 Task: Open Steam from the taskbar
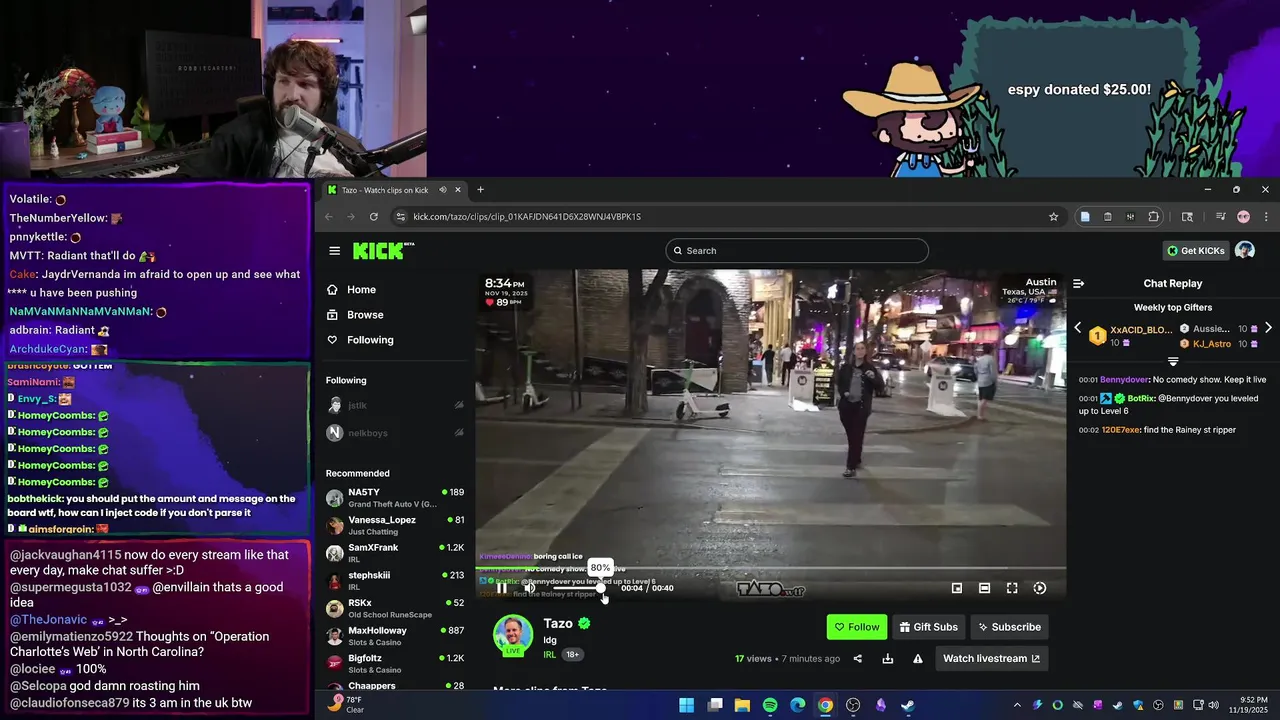(x=908, y=705)
